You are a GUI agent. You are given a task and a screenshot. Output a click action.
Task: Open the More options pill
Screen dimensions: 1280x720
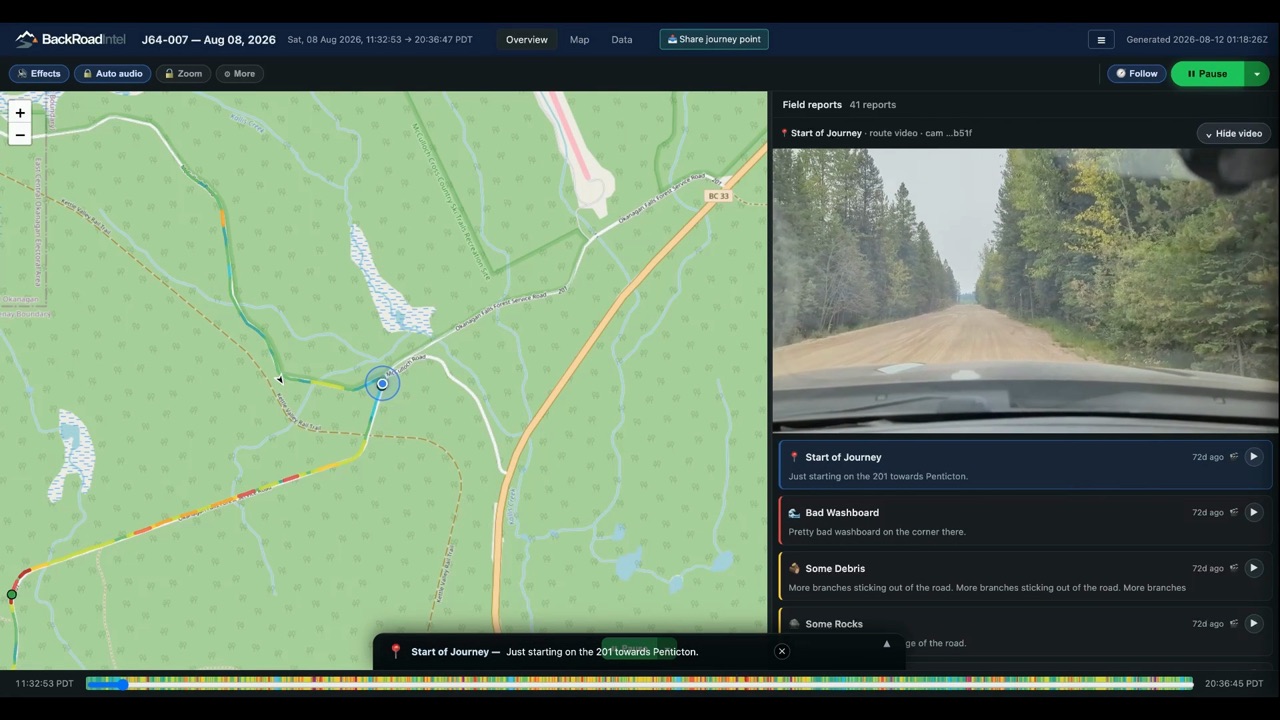click(x=239, y=74)
